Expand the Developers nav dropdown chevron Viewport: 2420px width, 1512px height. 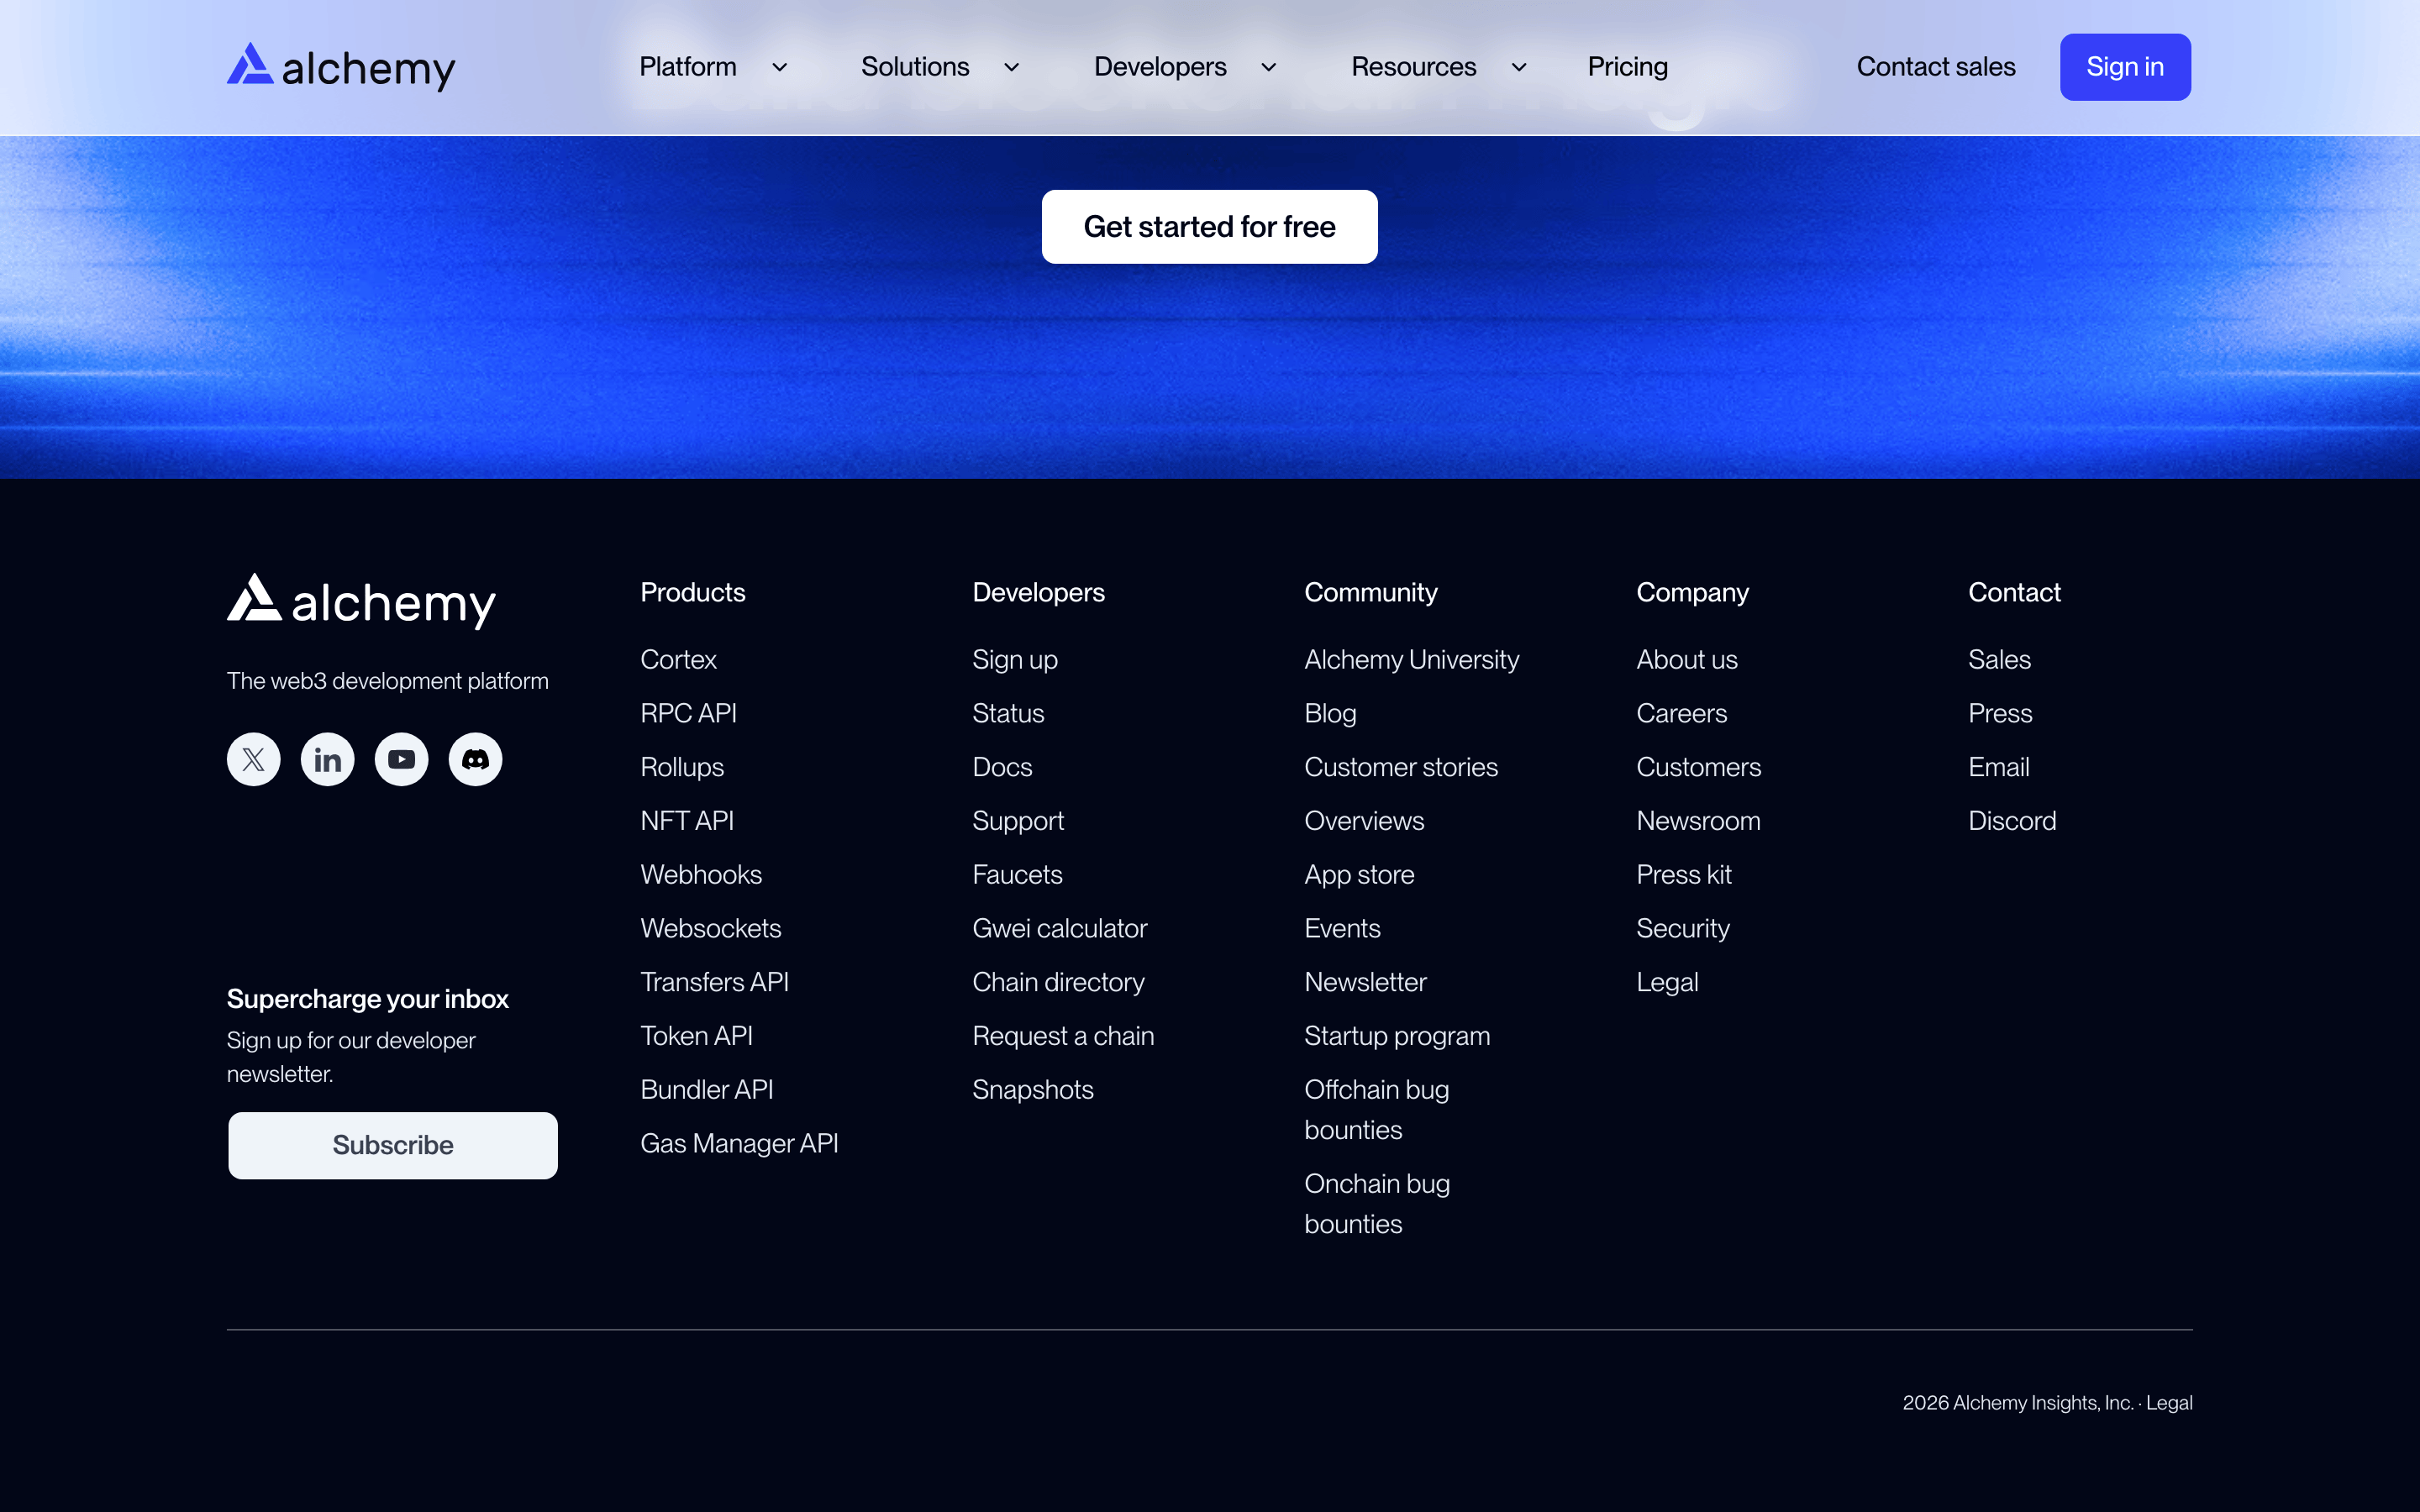click(1269, 67)
